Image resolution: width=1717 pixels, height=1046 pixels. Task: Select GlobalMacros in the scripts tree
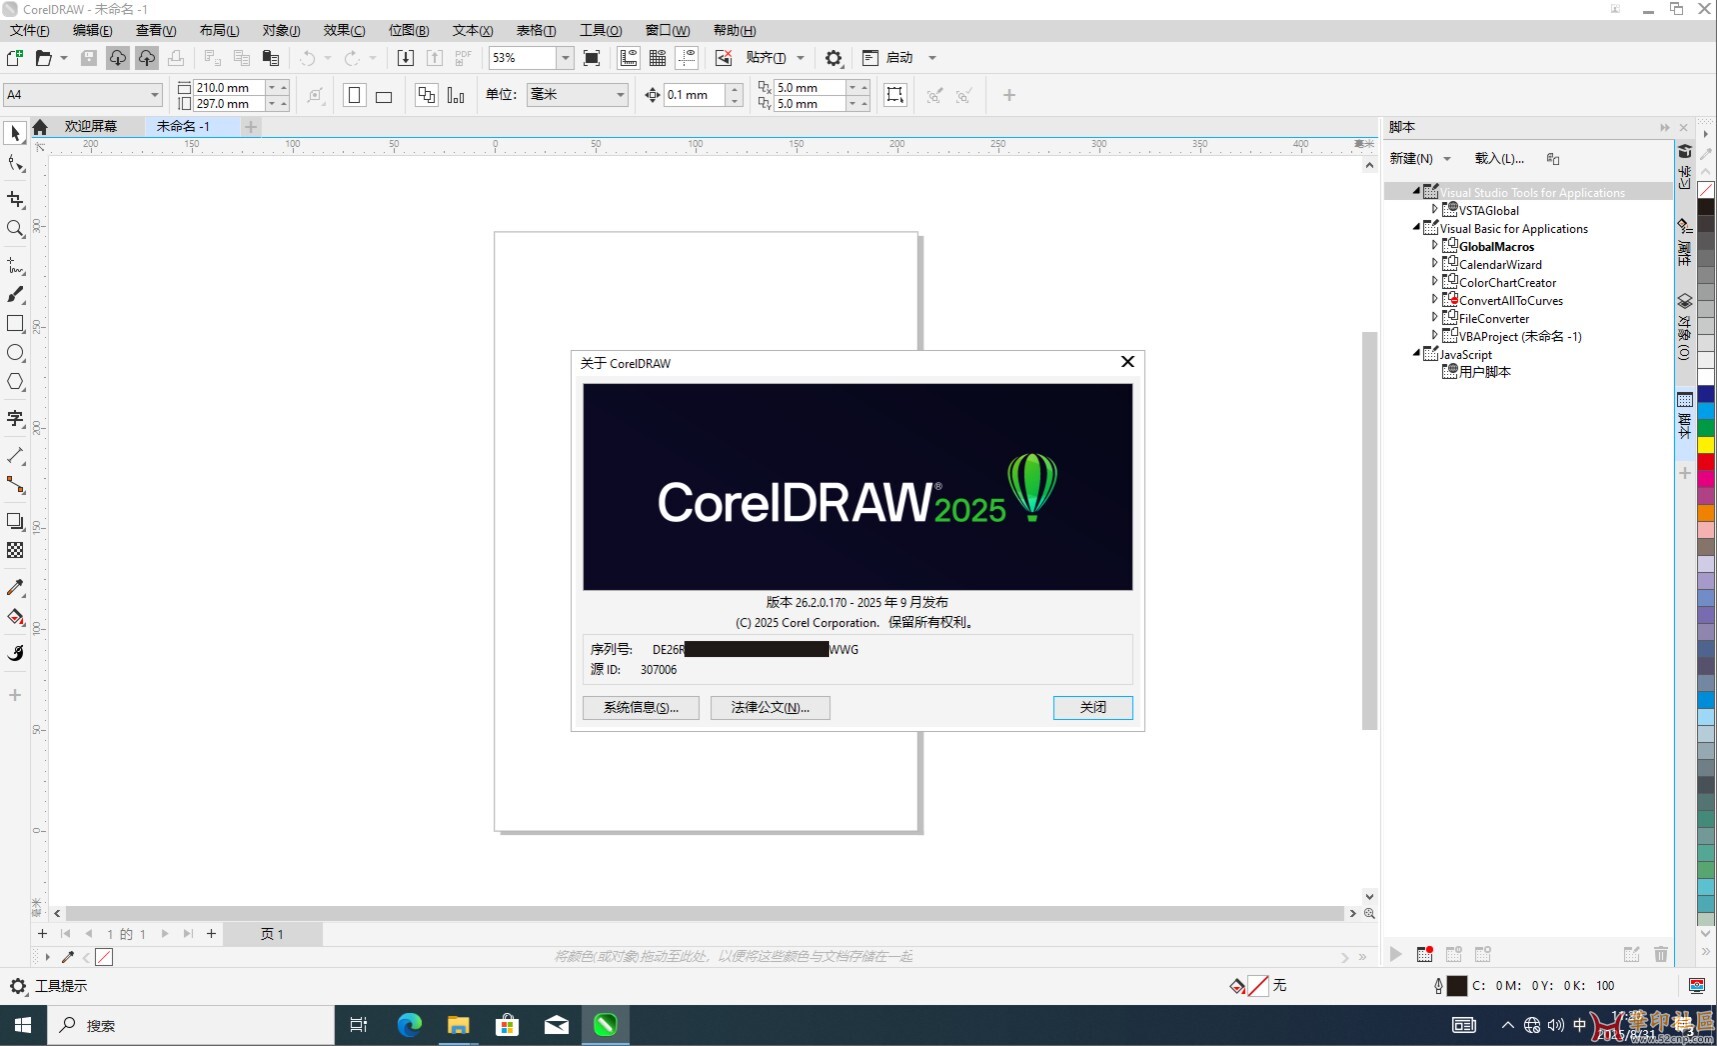pos(1496,246)
